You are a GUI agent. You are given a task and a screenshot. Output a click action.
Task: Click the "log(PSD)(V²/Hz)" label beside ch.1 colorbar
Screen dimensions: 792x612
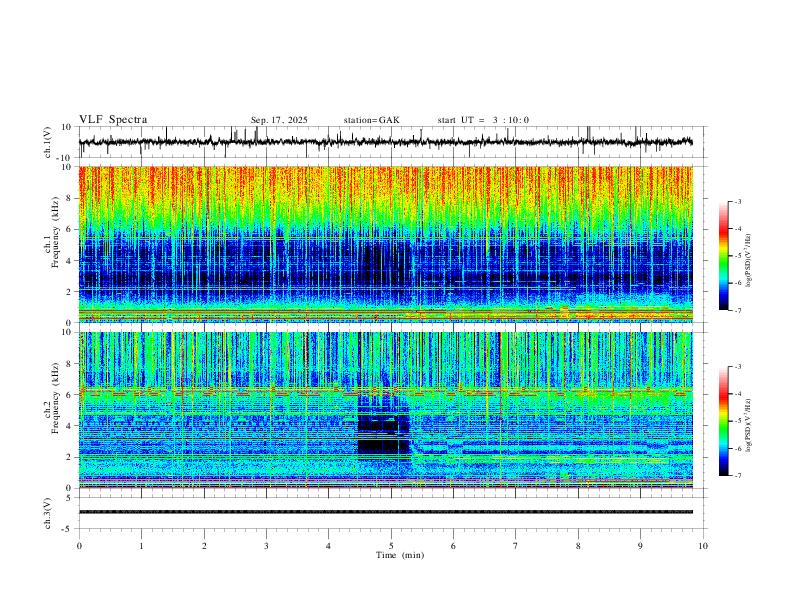click(749, 261)
